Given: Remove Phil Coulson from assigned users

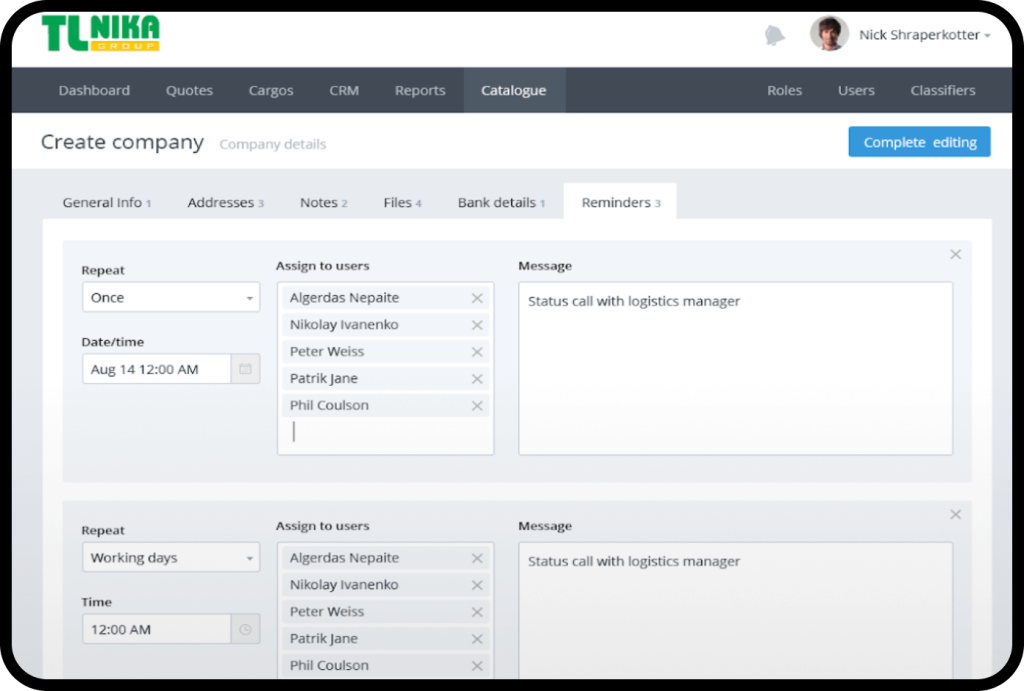Looking at the screenshot, I should coord(479,405).
